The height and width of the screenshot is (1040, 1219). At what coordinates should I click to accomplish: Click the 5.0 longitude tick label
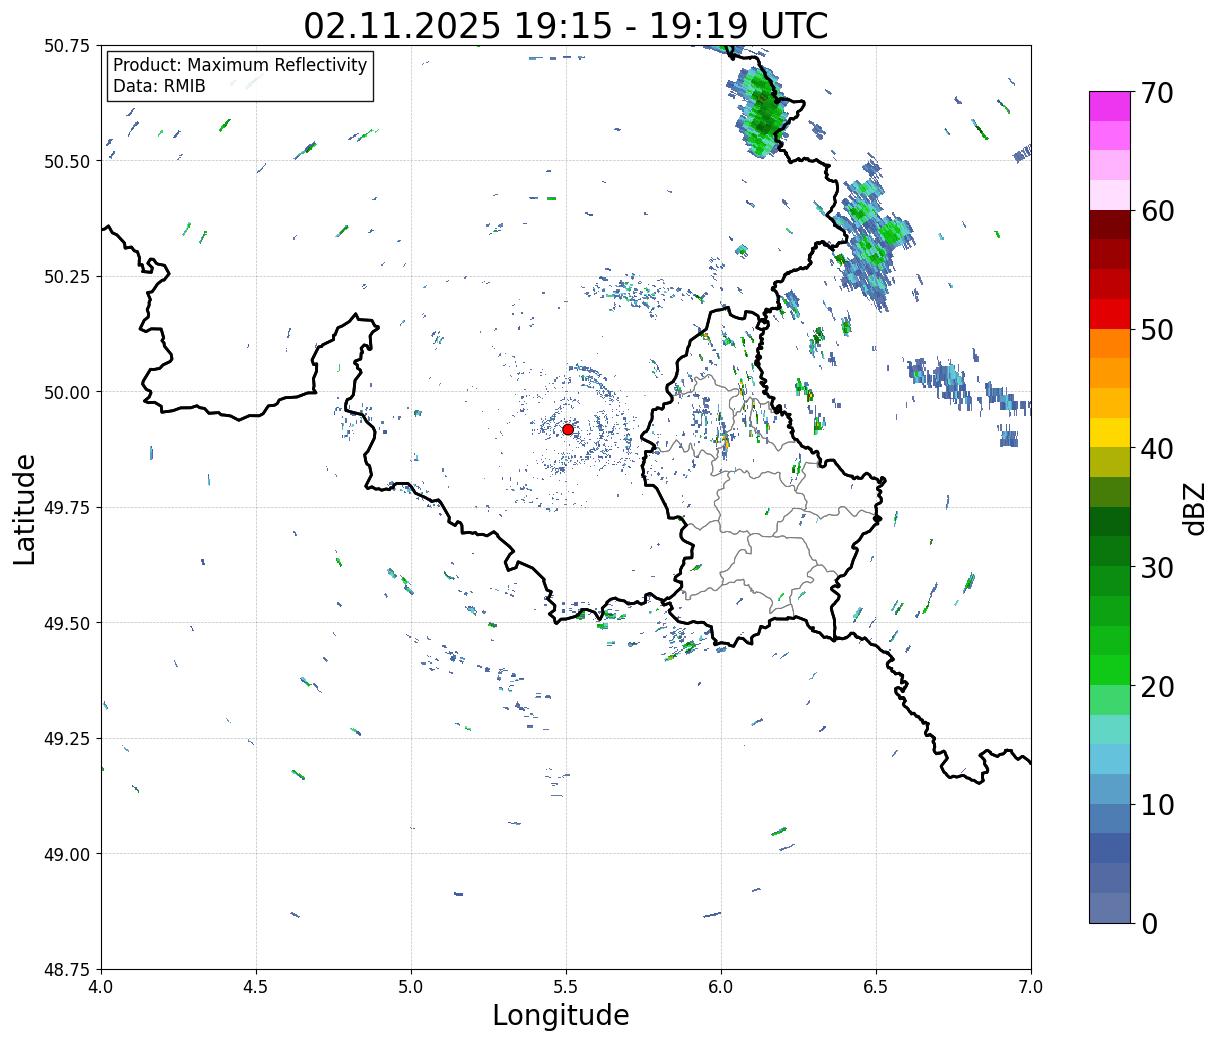tap(411, 987)
